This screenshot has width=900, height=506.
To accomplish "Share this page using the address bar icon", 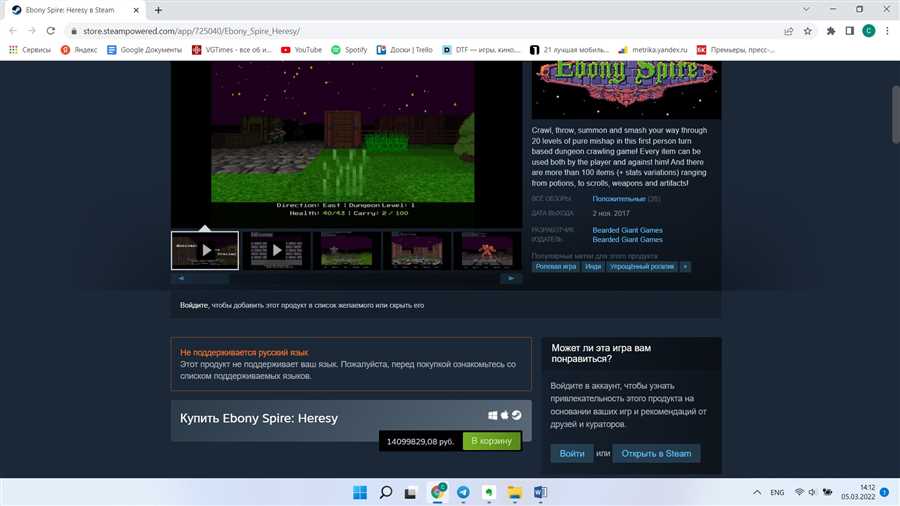I will [x=789, y=31].
